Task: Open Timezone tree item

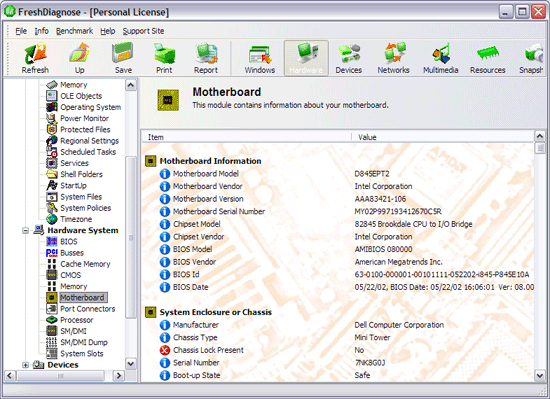Action: point(76,219)
